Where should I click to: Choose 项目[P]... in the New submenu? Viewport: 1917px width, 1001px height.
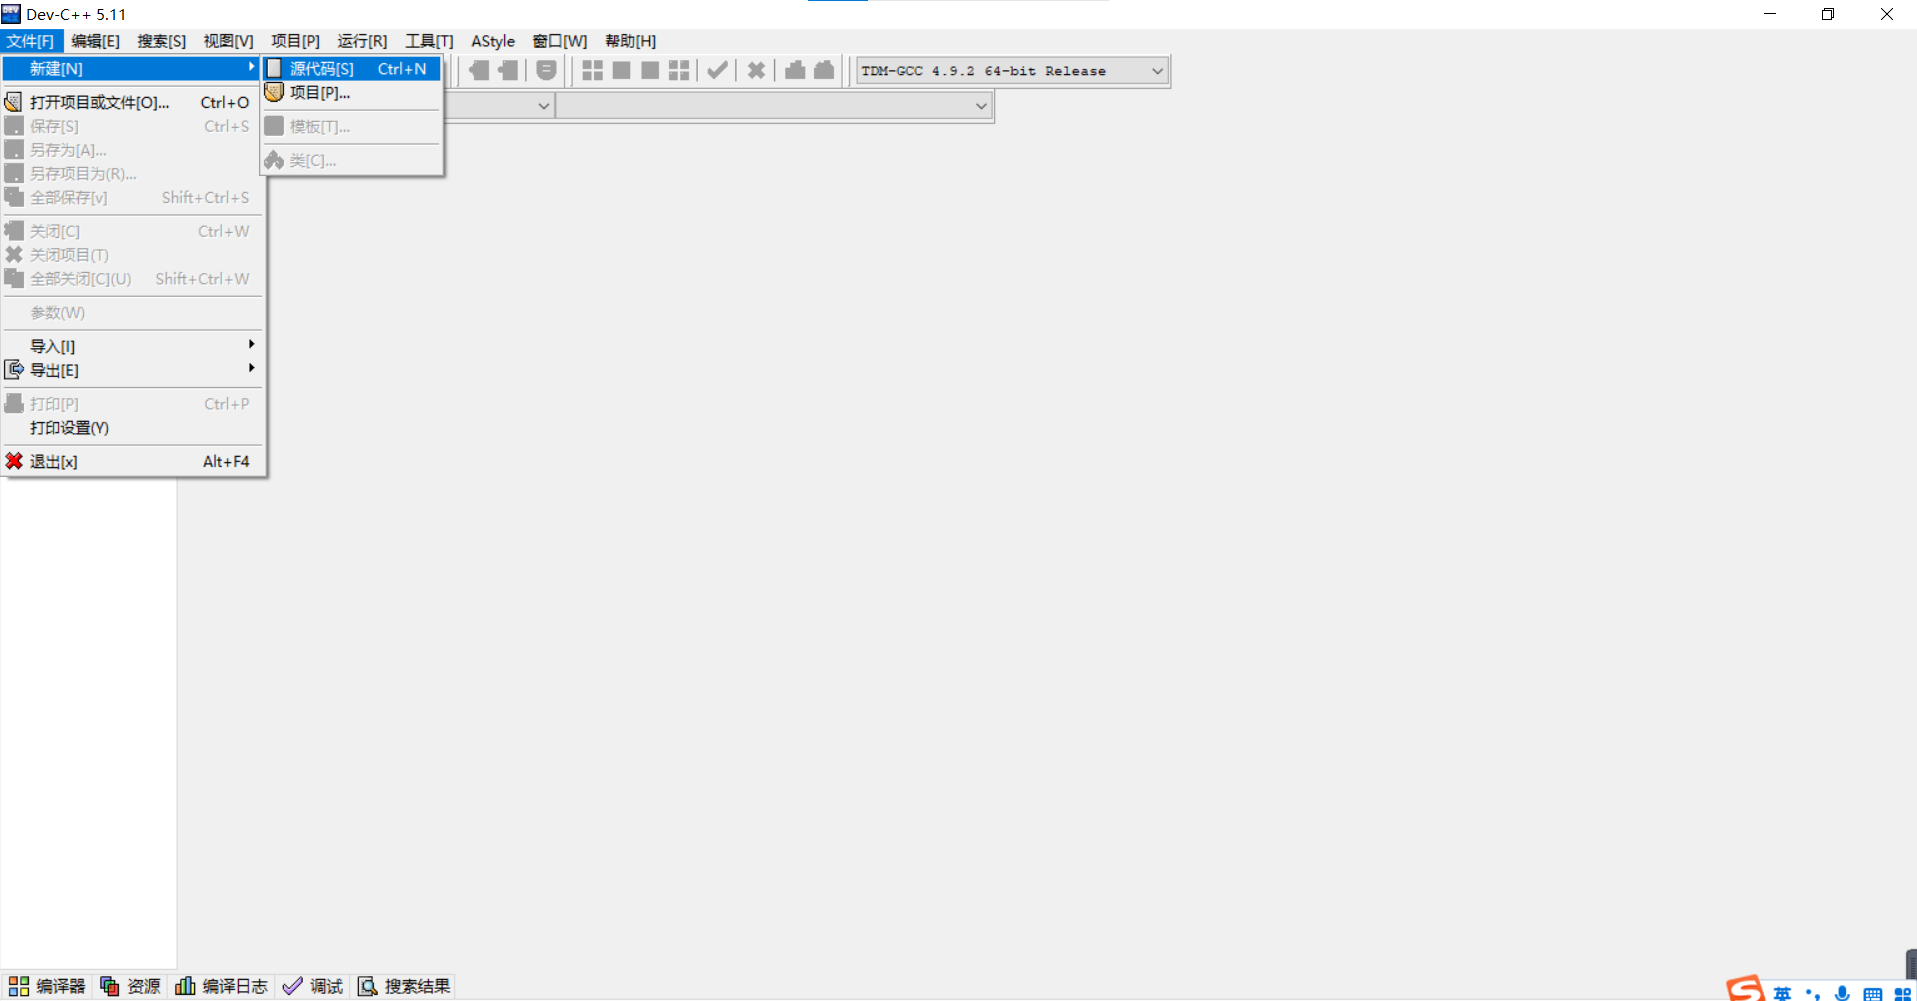pyautogui.click(x=352, y=93)
